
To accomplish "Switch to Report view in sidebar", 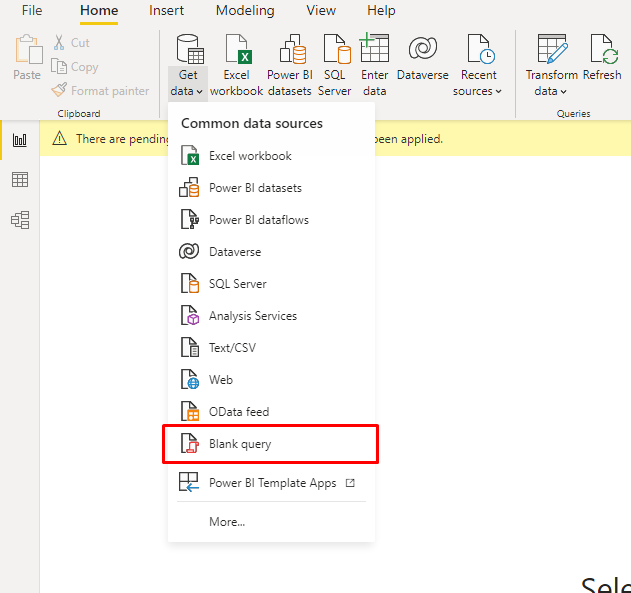I will [x=20, y=140].
